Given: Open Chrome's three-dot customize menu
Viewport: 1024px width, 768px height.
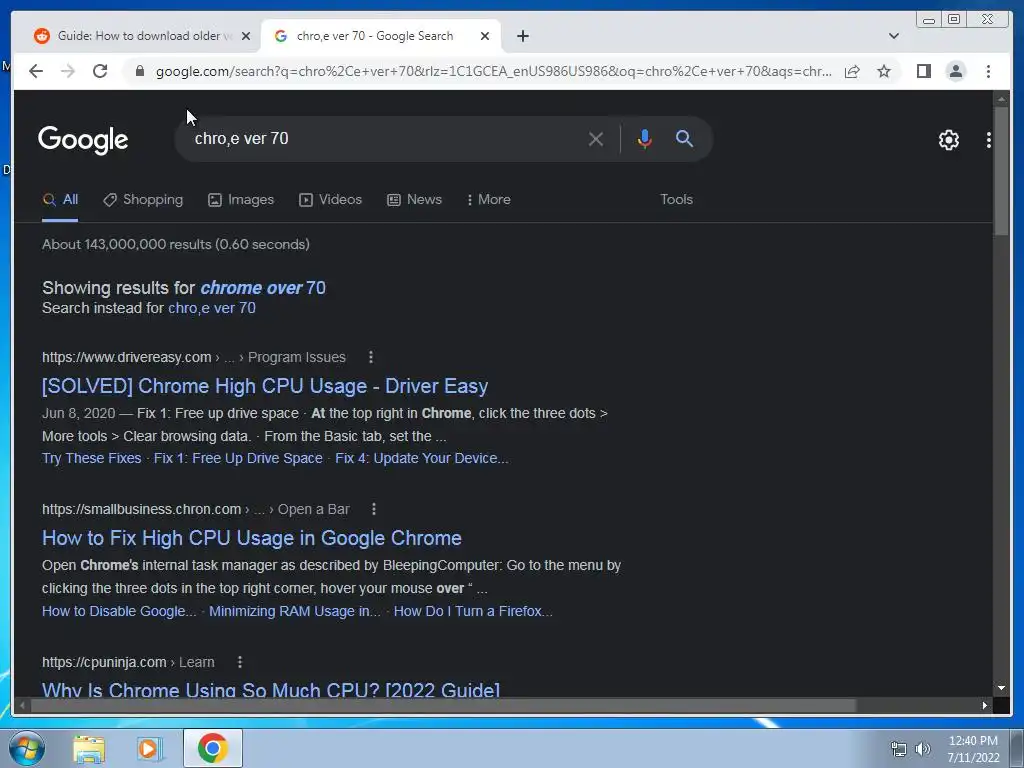Looking at the screenshot, I should pyautogui.click(x=988, y=71).
